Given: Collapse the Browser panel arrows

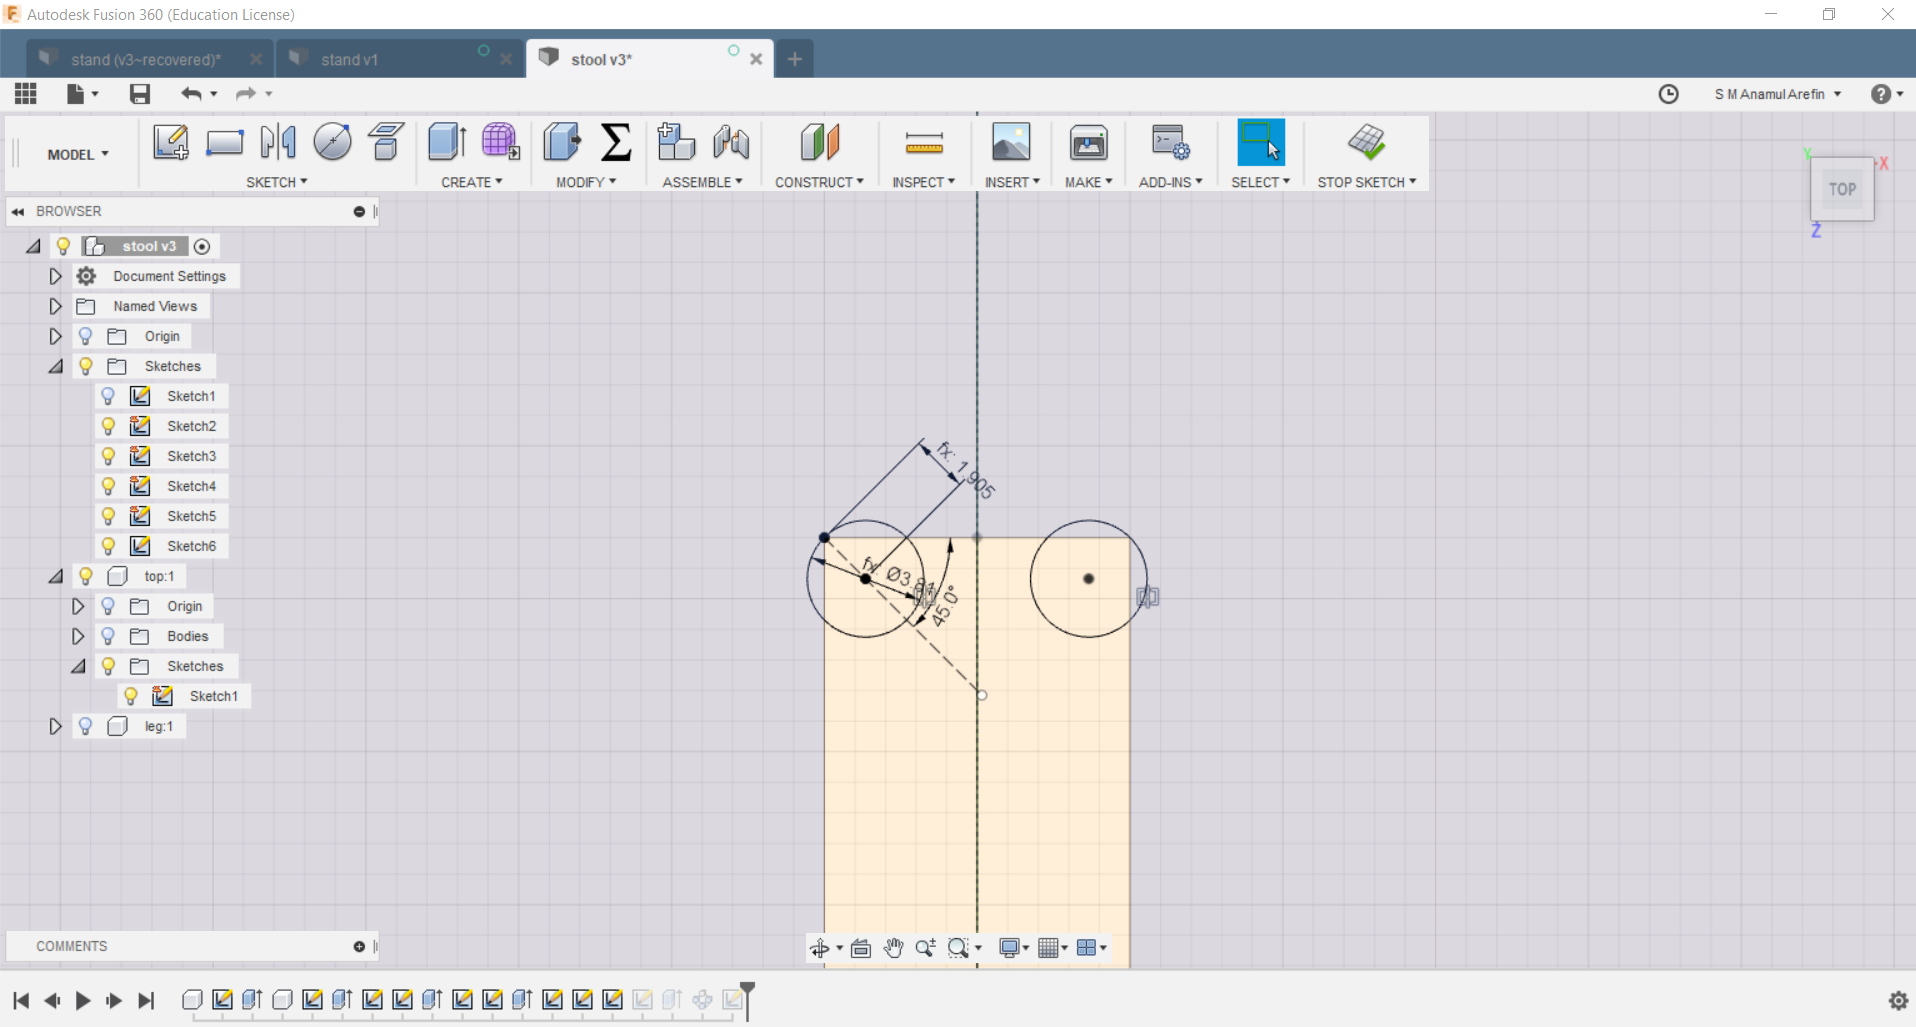Looking at the screenshot, I should click(x=18, y=212).
